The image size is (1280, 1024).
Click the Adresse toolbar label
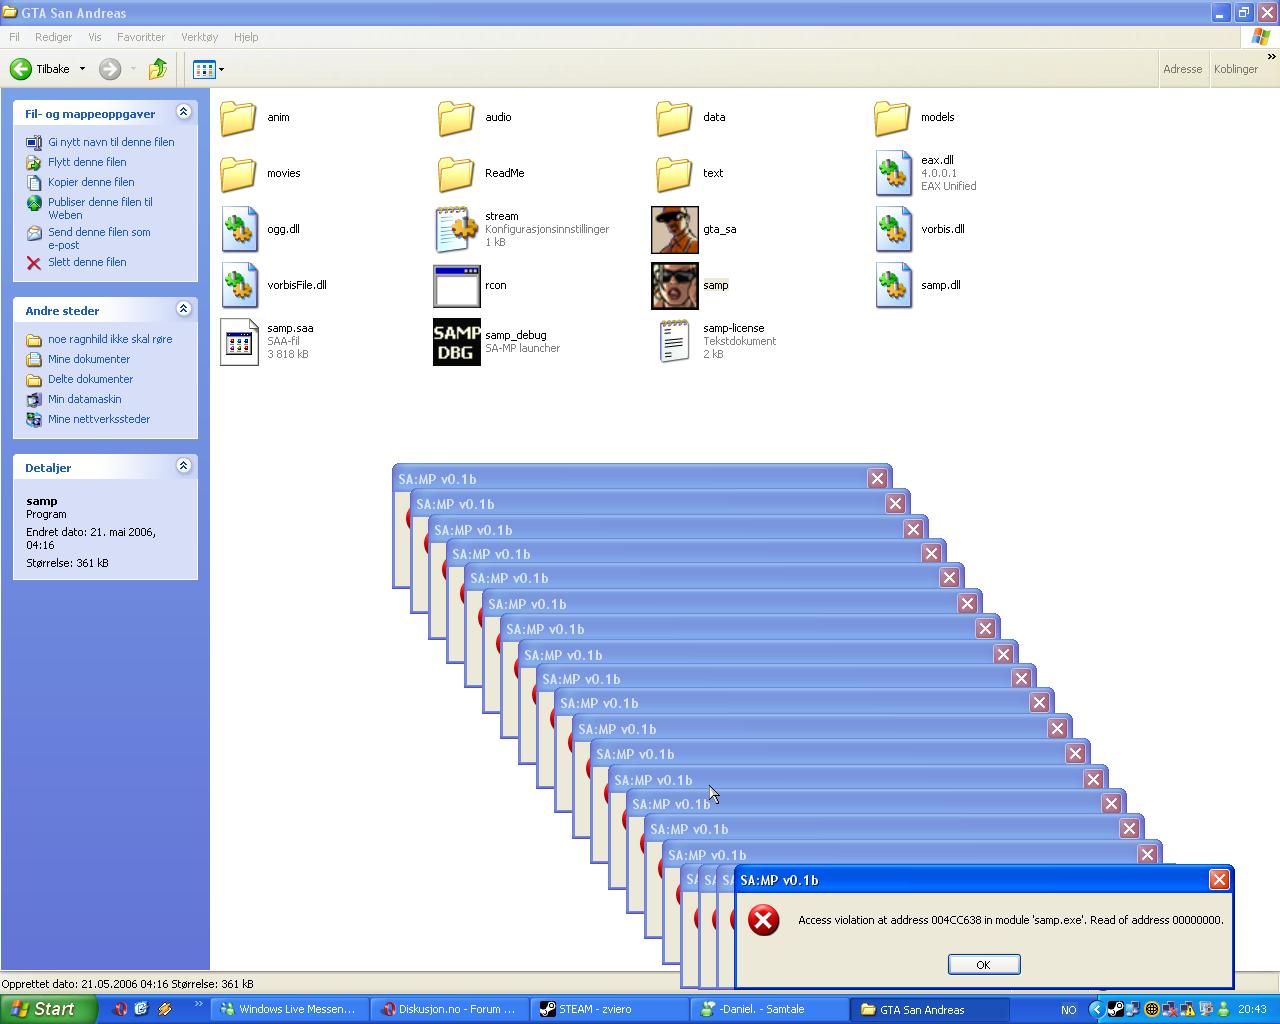(x=1182, y=69)
